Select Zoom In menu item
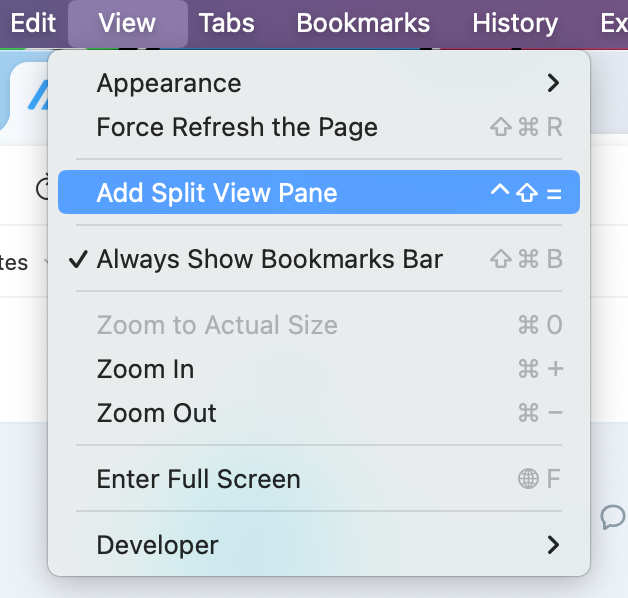The image size is (628, 598). click(x=319, y=368)
